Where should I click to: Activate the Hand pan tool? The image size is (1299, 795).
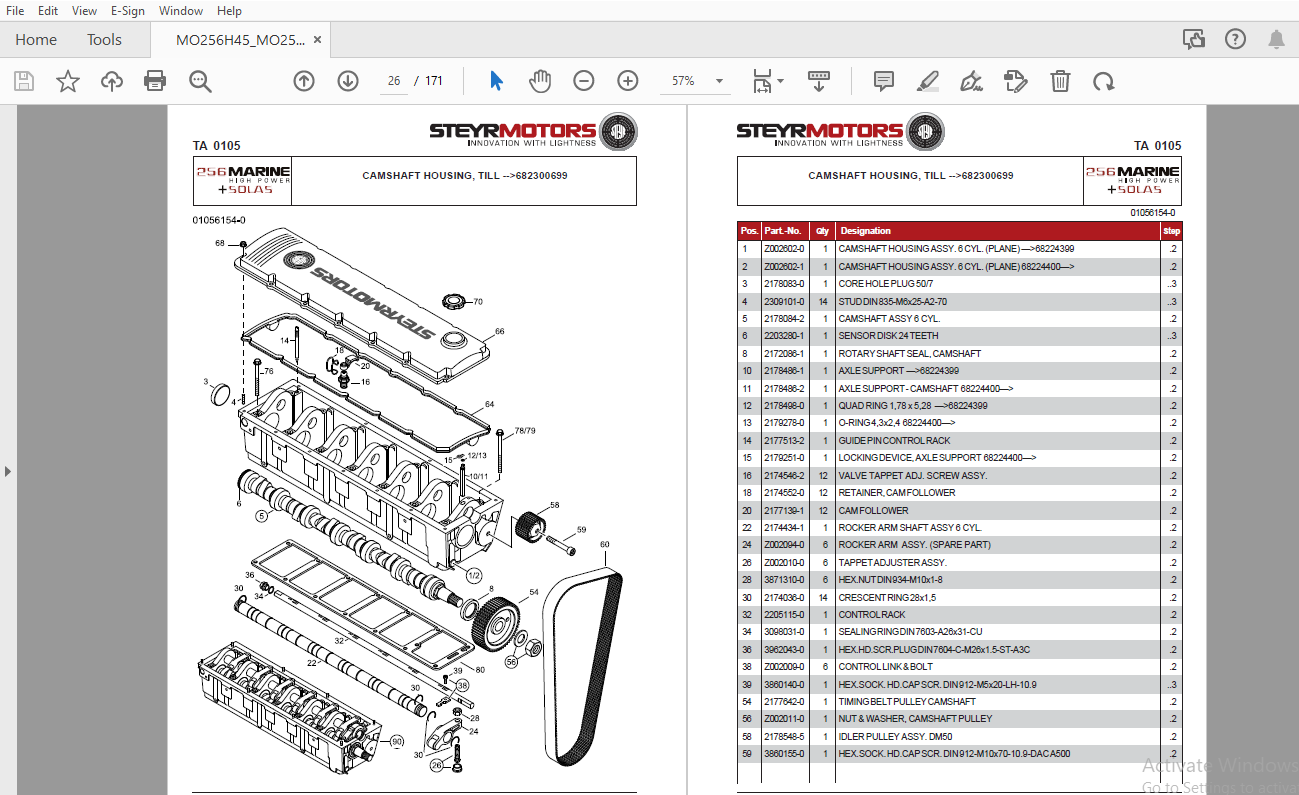pyautogui.click(x=540, y=81)
